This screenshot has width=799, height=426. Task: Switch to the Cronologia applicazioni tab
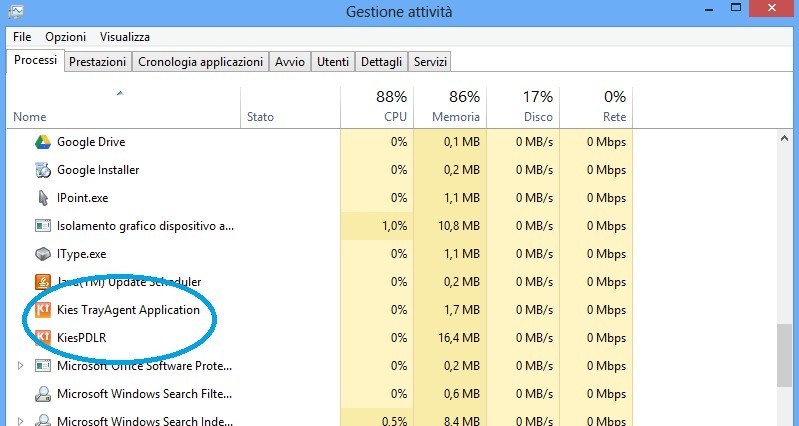[x=200, y=62]
